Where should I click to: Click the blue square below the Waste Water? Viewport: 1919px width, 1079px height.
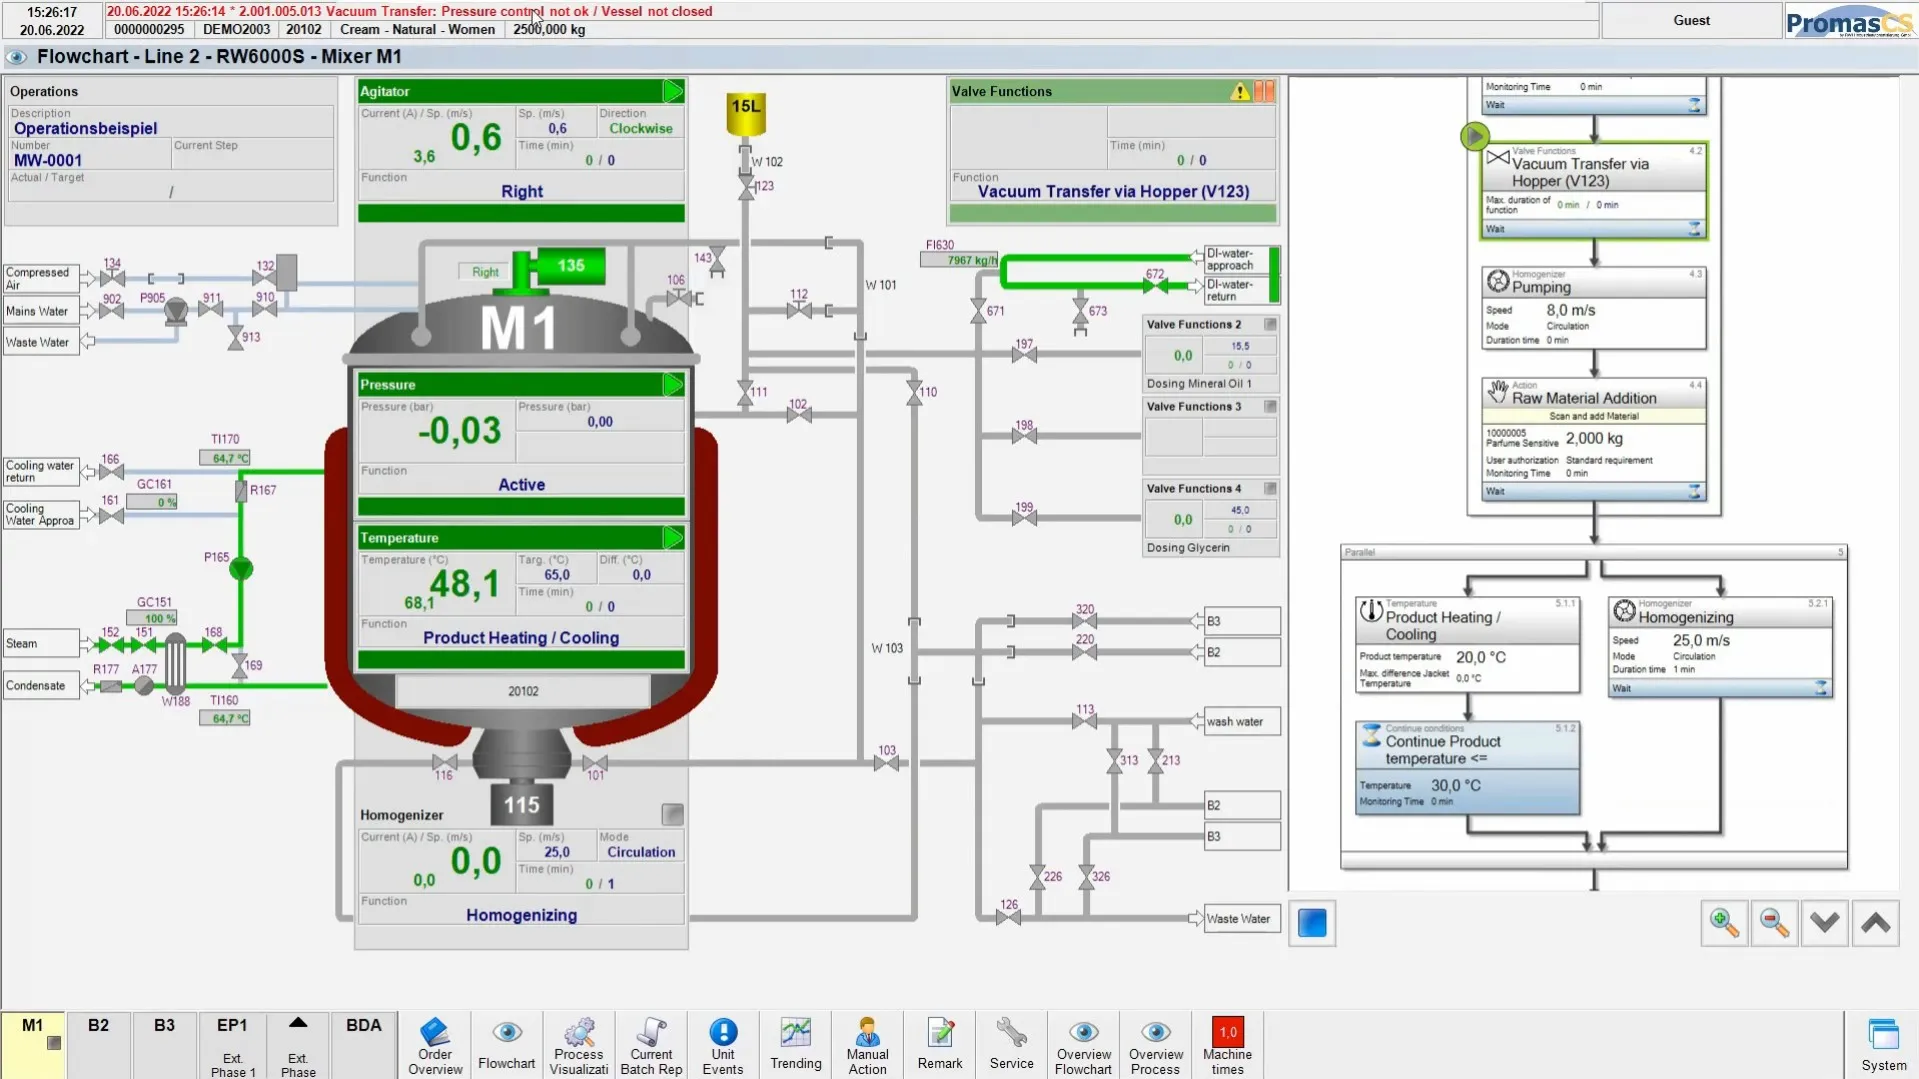(1311, 922)
